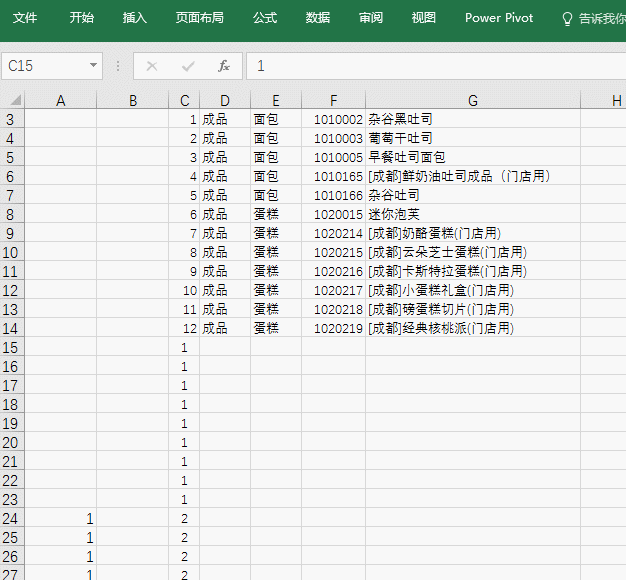Select row 15 header
The image size is (626, 580).
11,347
